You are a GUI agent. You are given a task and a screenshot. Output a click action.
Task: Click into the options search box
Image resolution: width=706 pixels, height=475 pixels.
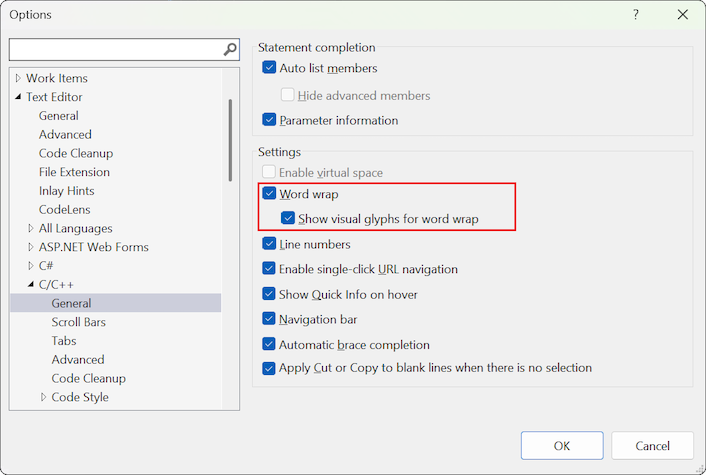(115, 49)
